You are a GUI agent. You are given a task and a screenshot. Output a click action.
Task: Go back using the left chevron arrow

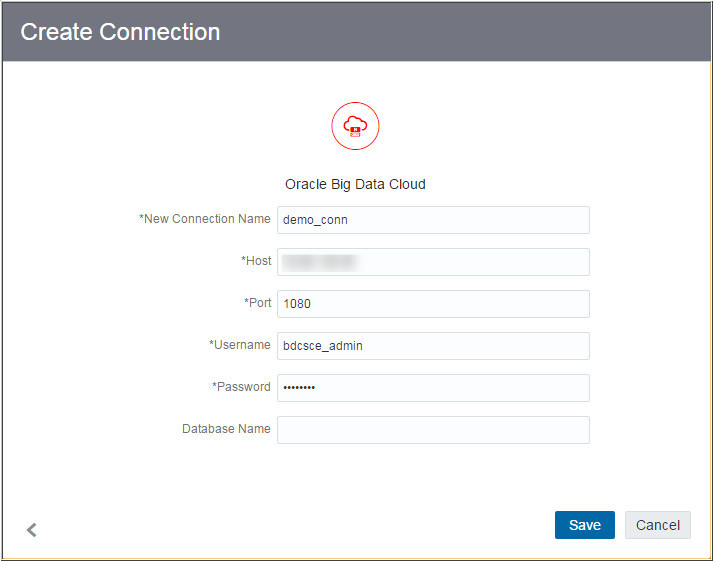[31, 530]
